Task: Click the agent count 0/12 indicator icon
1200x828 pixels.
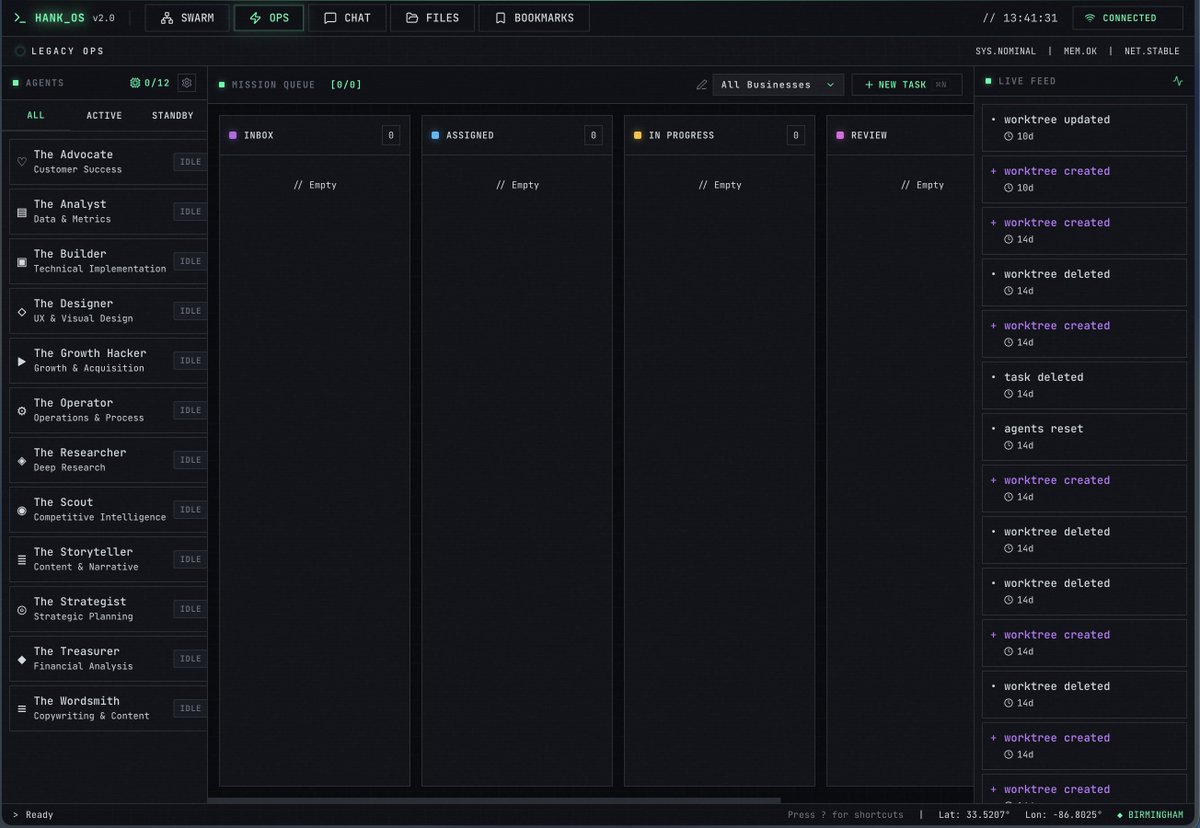Action: [x=135, y=84]
